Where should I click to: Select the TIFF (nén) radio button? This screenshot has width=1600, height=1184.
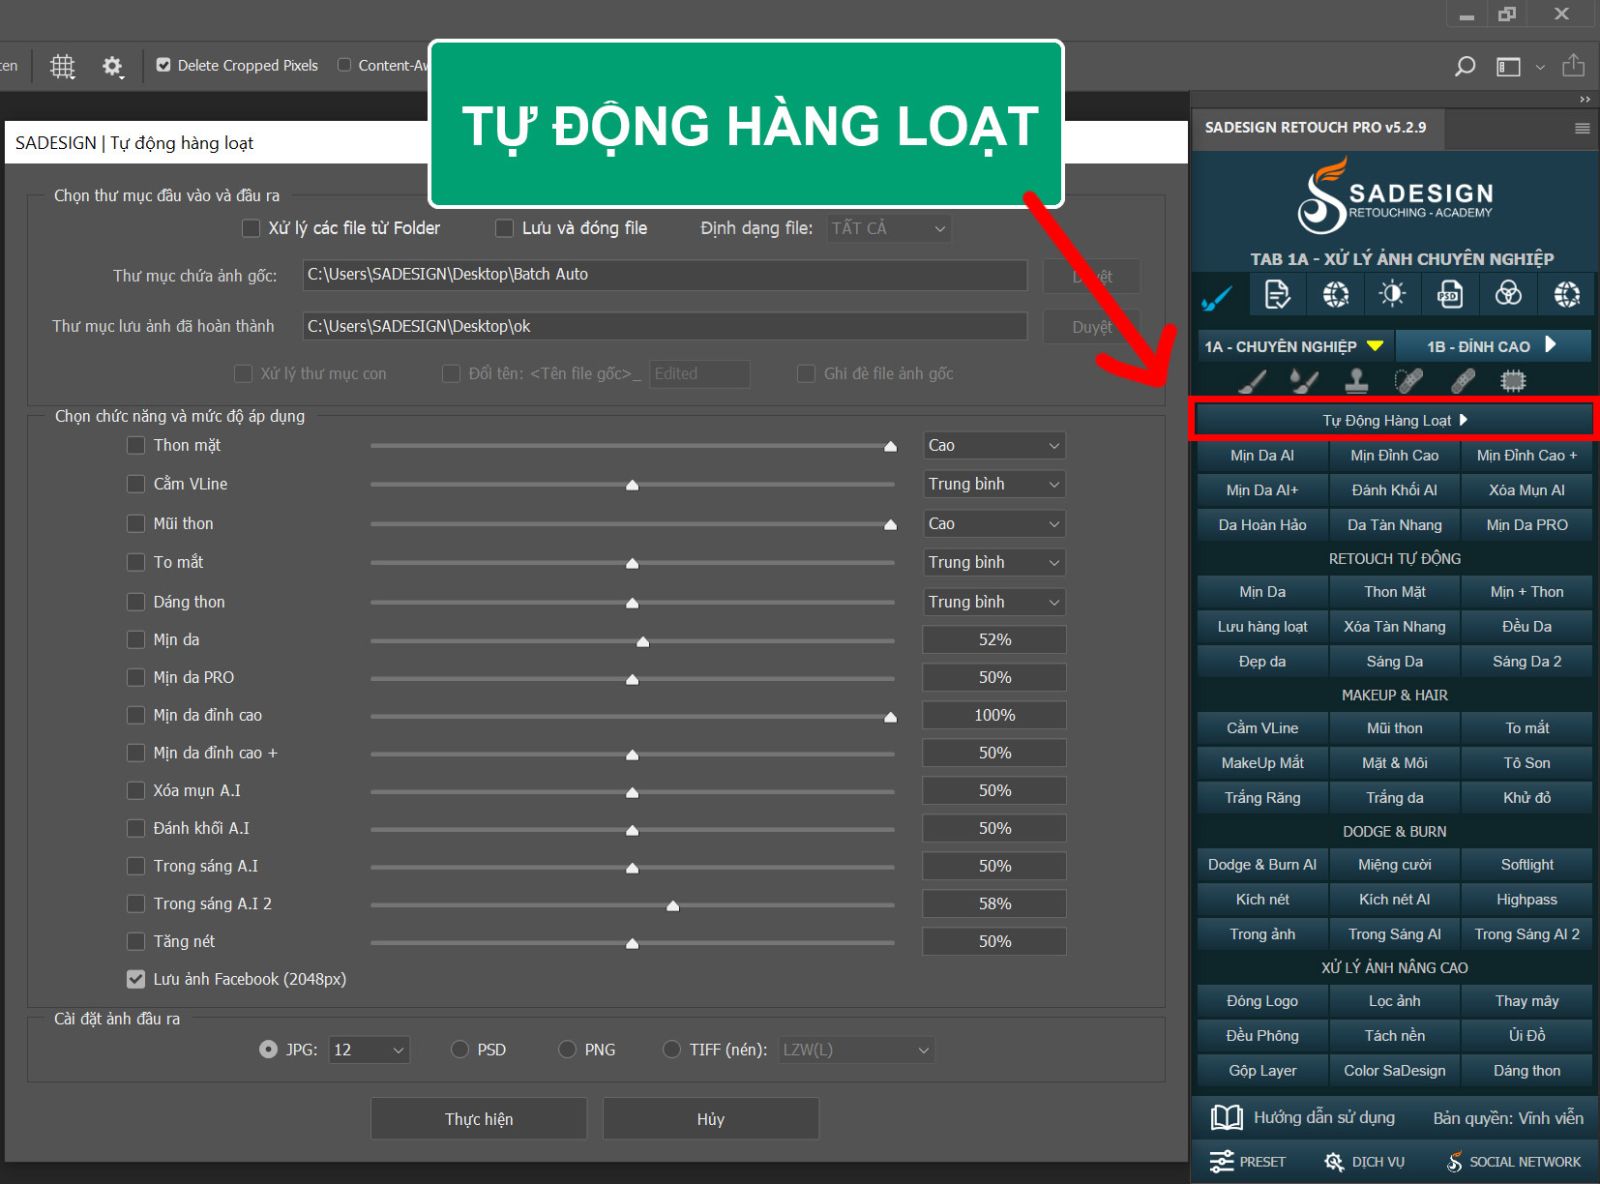(672, 1049)
